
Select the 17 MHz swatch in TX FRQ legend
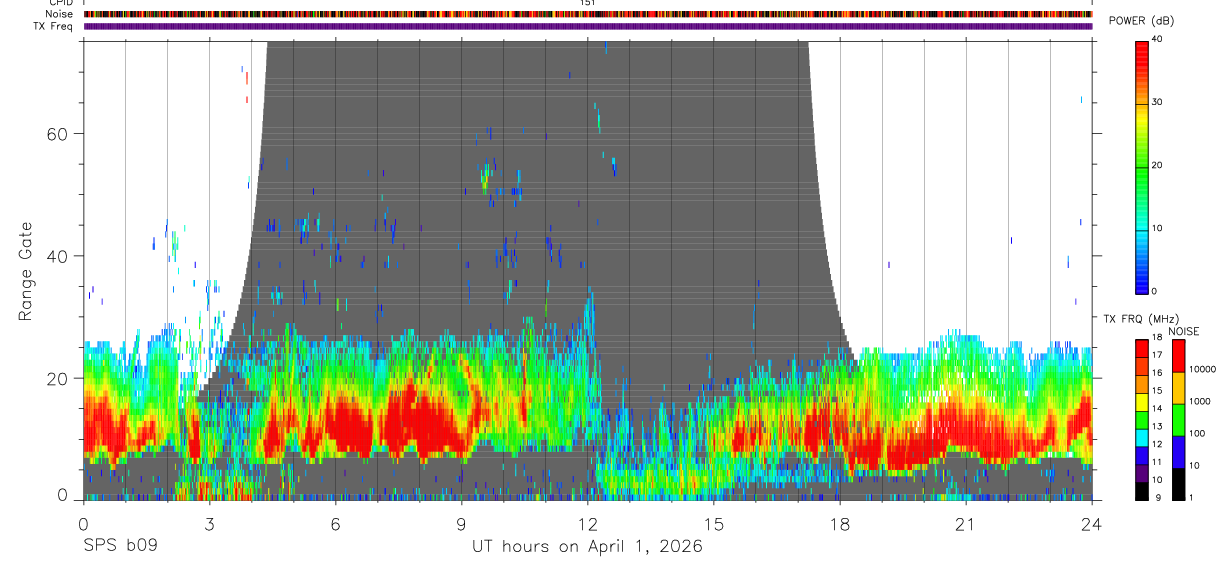(x=1141, y=355)
